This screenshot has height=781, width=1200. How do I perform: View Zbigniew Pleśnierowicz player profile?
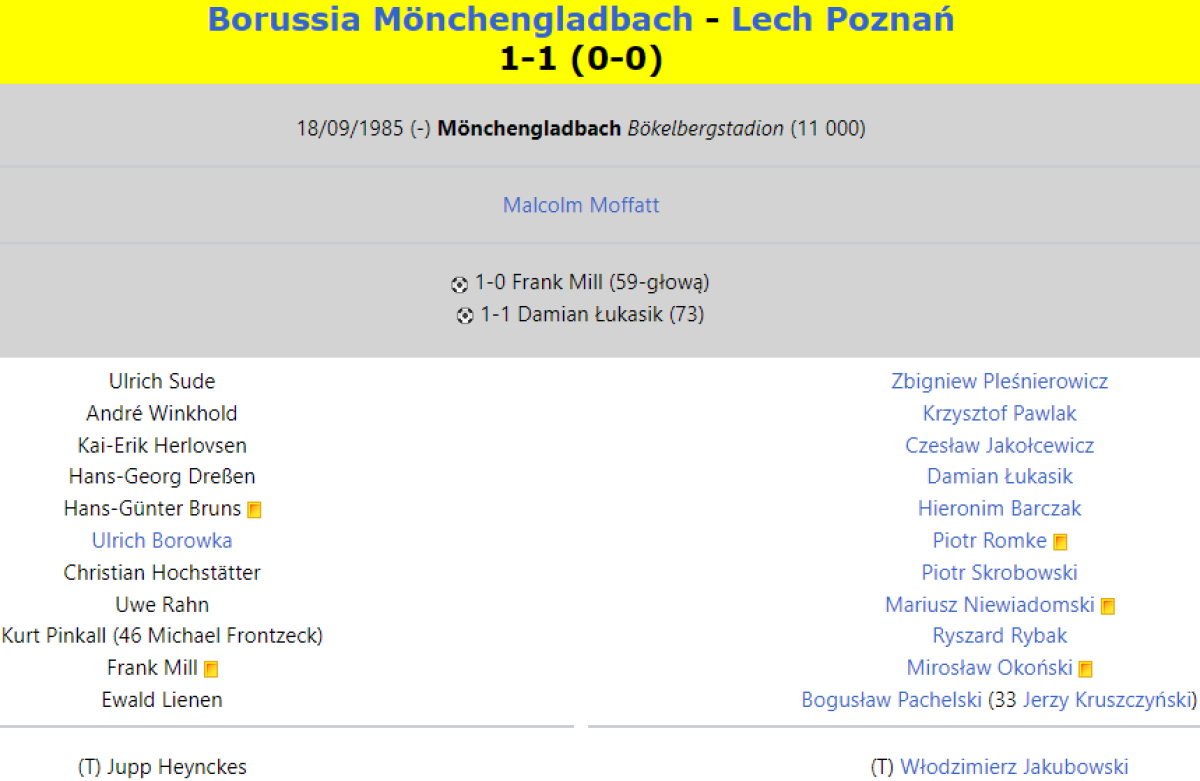[x=999, y=381]
